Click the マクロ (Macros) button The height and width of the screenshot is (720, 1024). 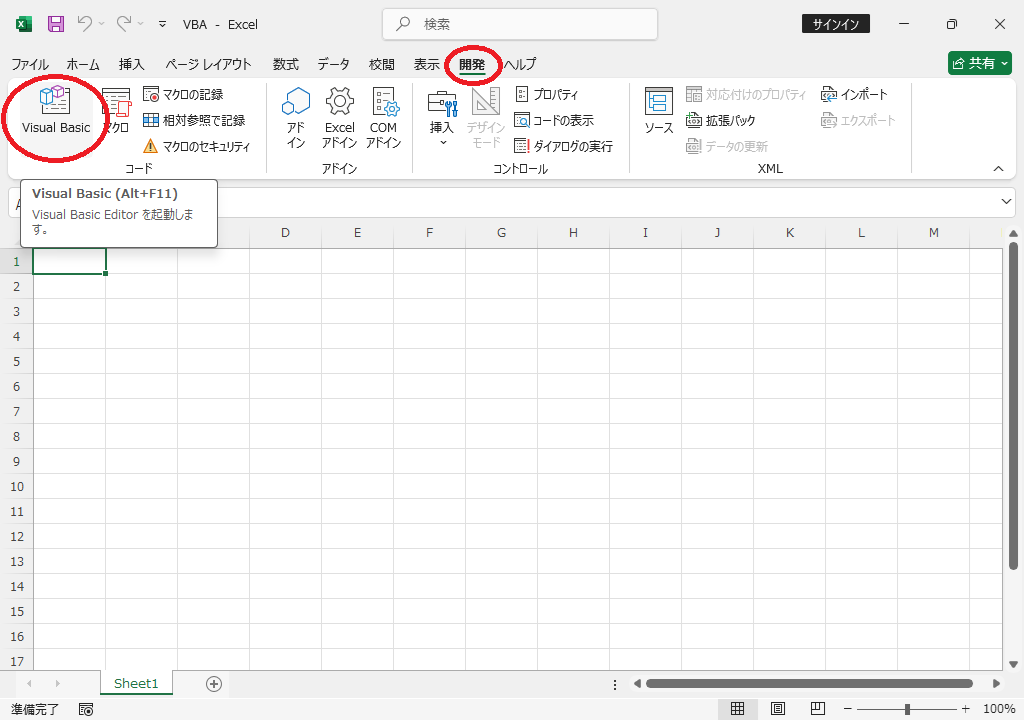point(118,110)
